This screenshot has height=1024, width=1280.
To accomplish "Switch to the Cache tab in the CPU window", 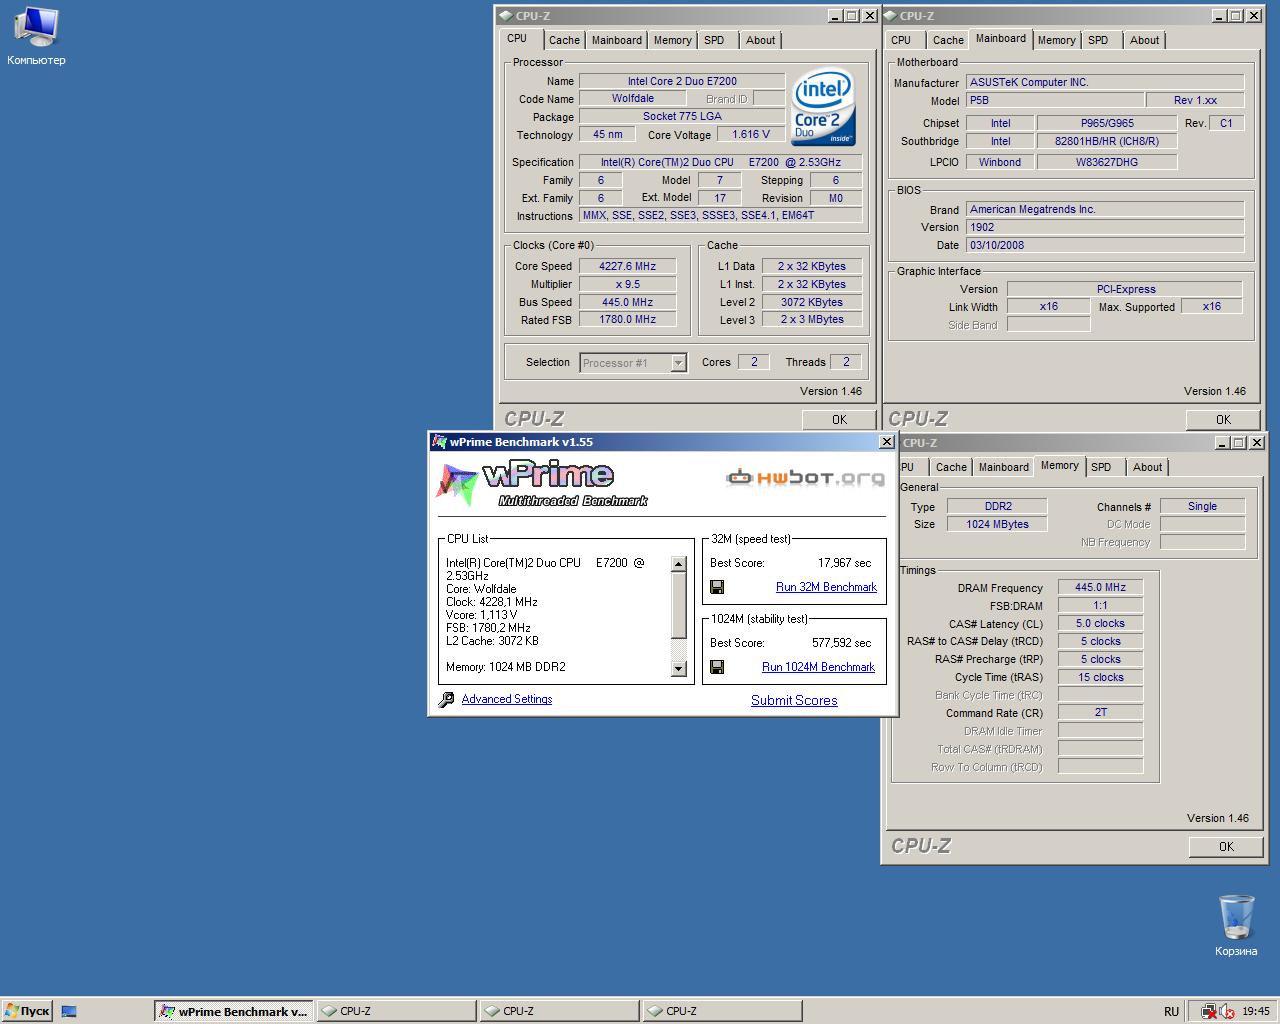I will tap(564, 40).
